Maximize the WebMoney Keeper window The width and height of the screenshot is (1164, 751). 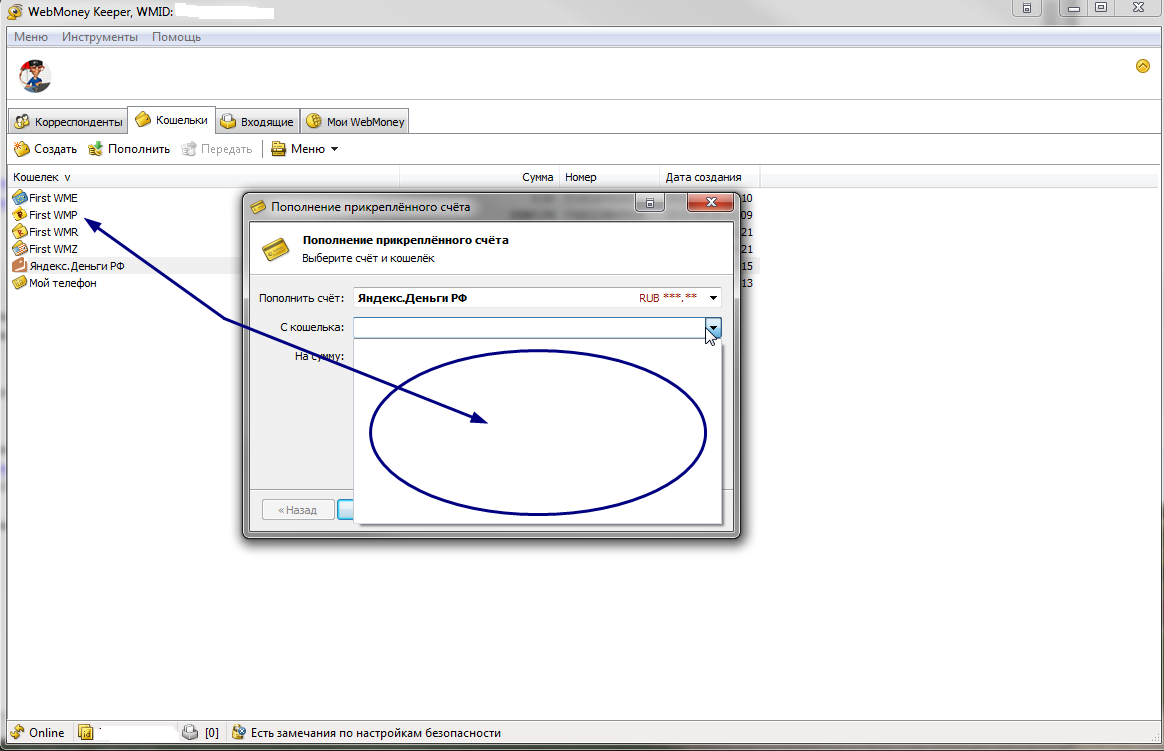coord(1101,8)
